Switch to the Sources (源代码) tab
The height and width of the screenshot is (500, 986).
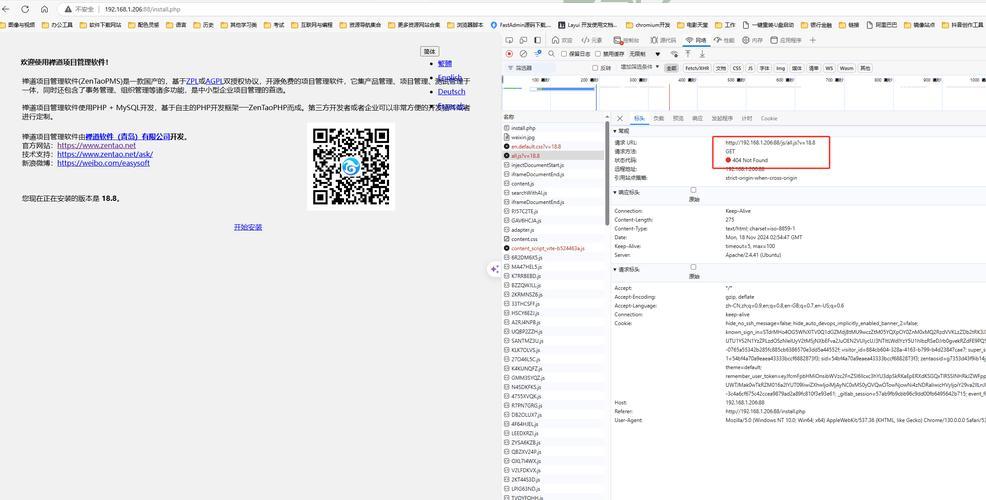pos(663,40)
